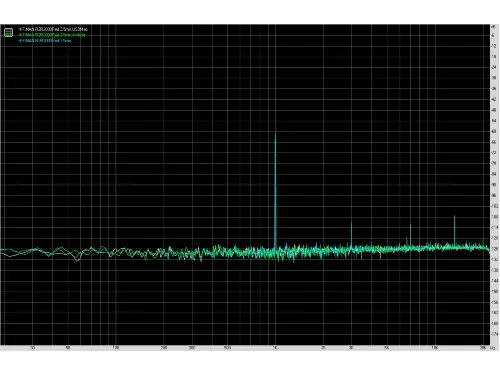Click the 20K label on frequency axis
Screen dimensions: 500x375
pyautogui.click(x=483, y=348)
